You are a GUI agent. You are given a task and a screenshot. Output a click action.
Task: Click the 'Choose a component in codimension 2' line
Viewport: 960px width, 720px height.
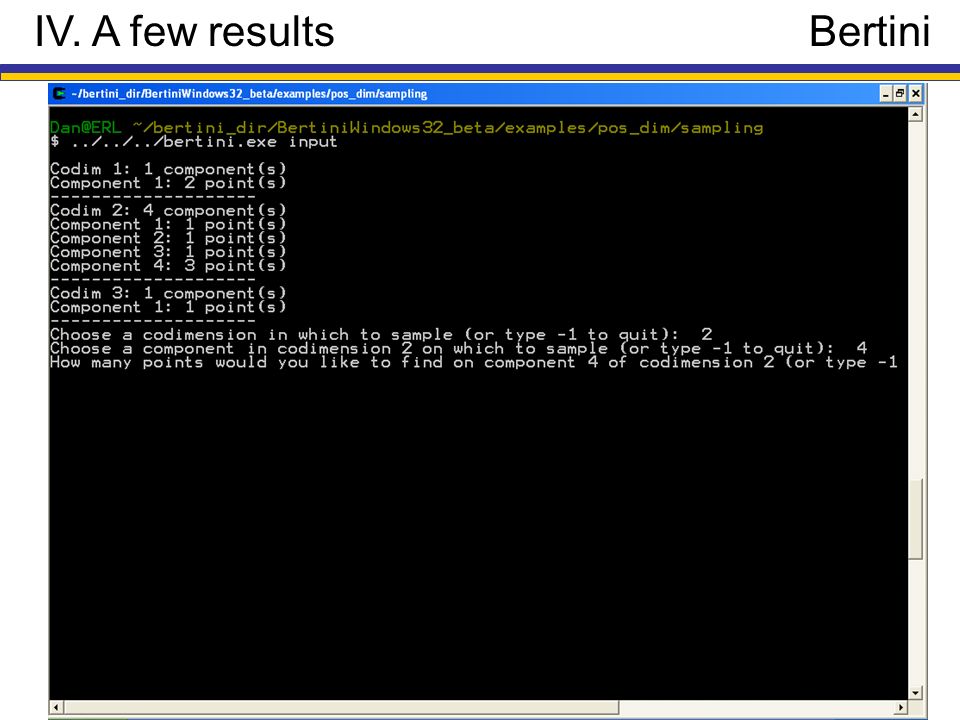point(459,348)
